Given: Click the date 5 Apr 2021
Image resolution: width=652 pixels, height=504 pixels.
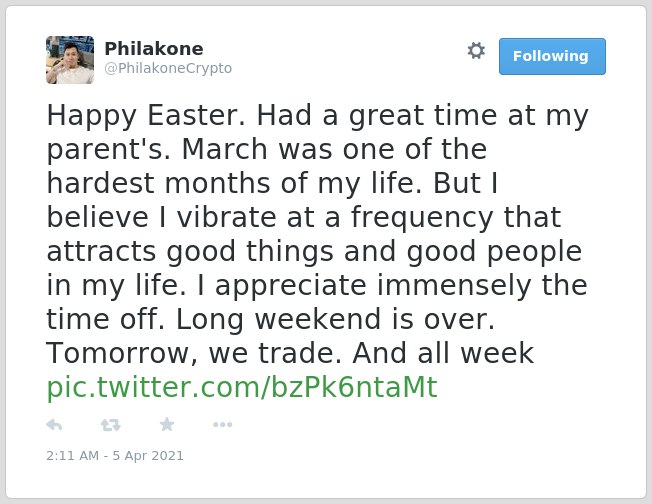Looking at the screenshot, I should tap(148, 456).
